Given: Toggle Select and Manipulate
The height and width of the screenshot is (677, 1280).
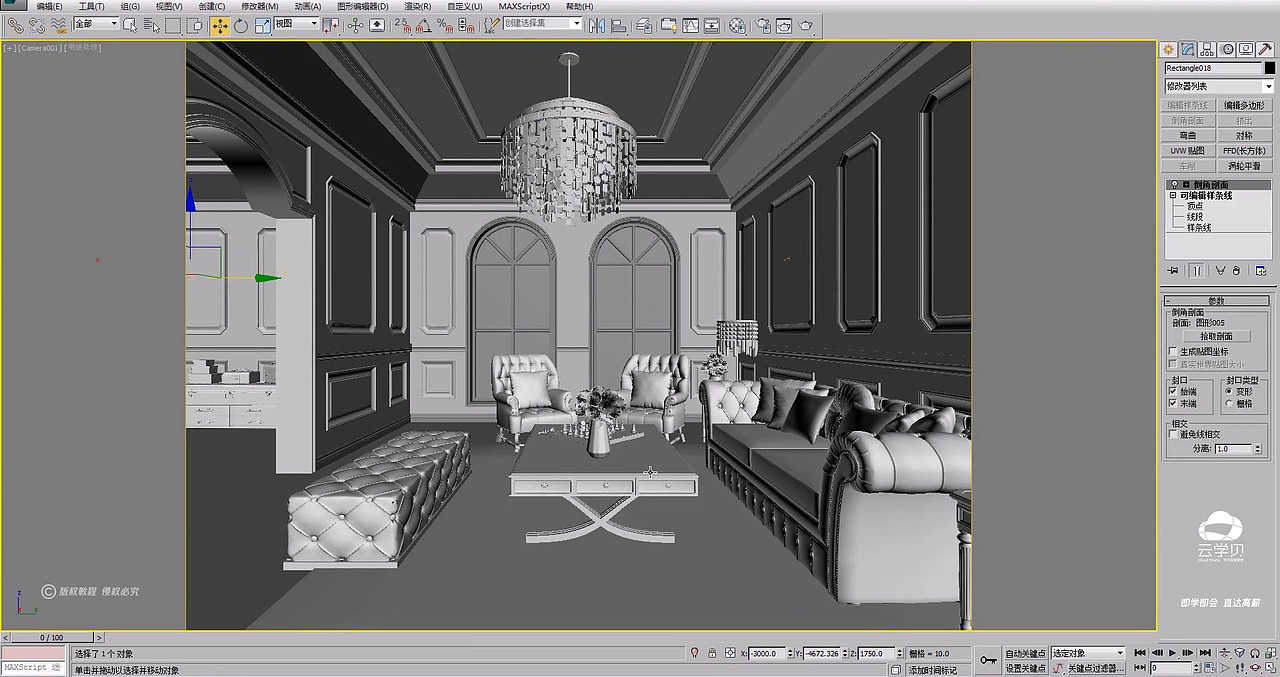Looking at the screenshot, I should pos(355,25).
